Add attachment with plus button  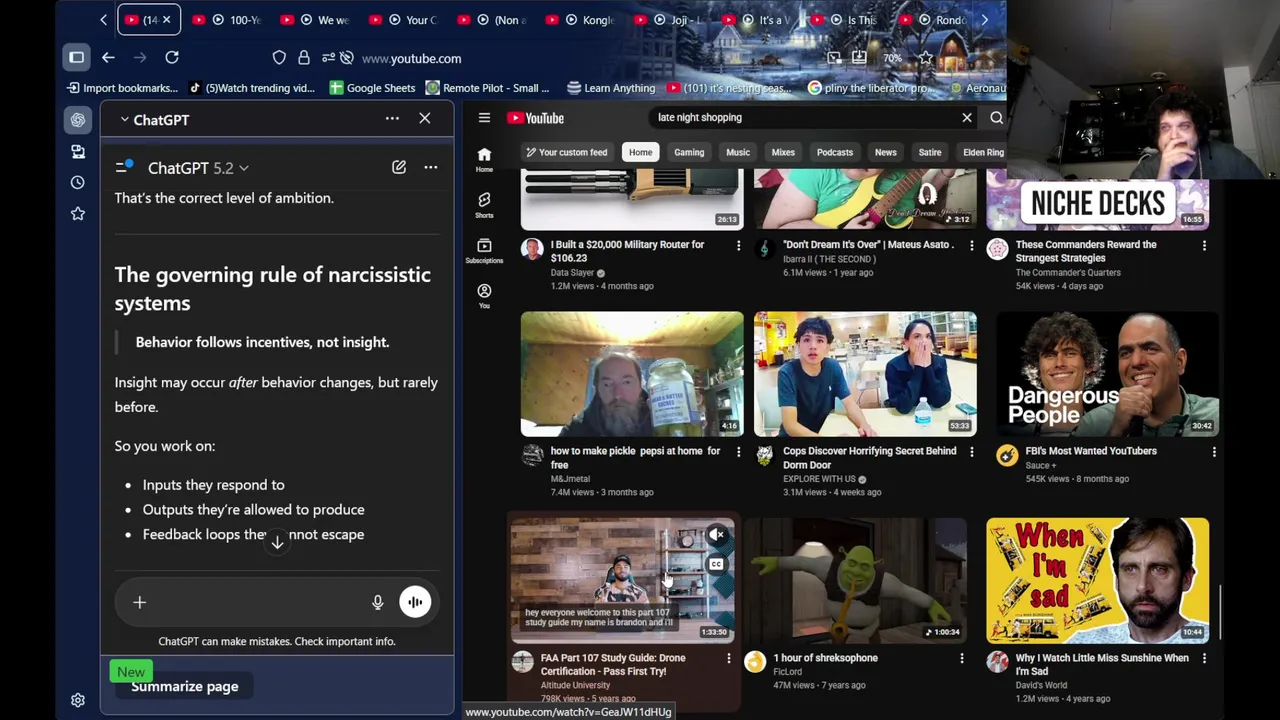(x=140, y=602)
